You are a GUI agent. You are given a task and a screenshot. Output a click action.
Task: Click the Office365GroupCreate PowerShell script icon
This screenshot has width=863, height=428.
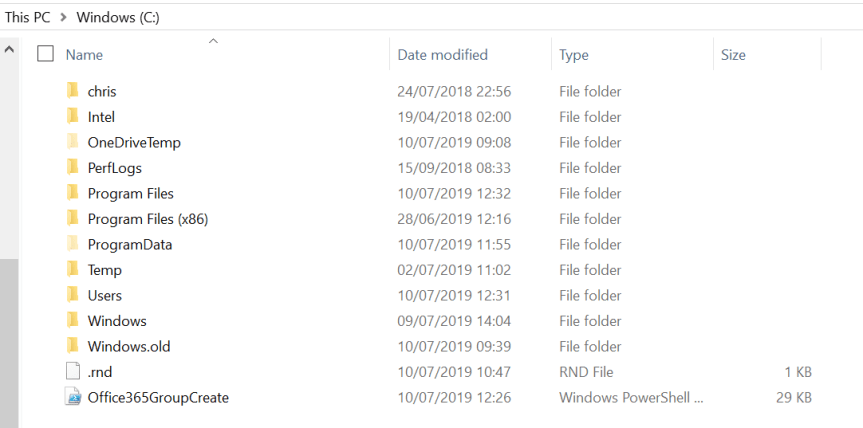tap(72, 397)
